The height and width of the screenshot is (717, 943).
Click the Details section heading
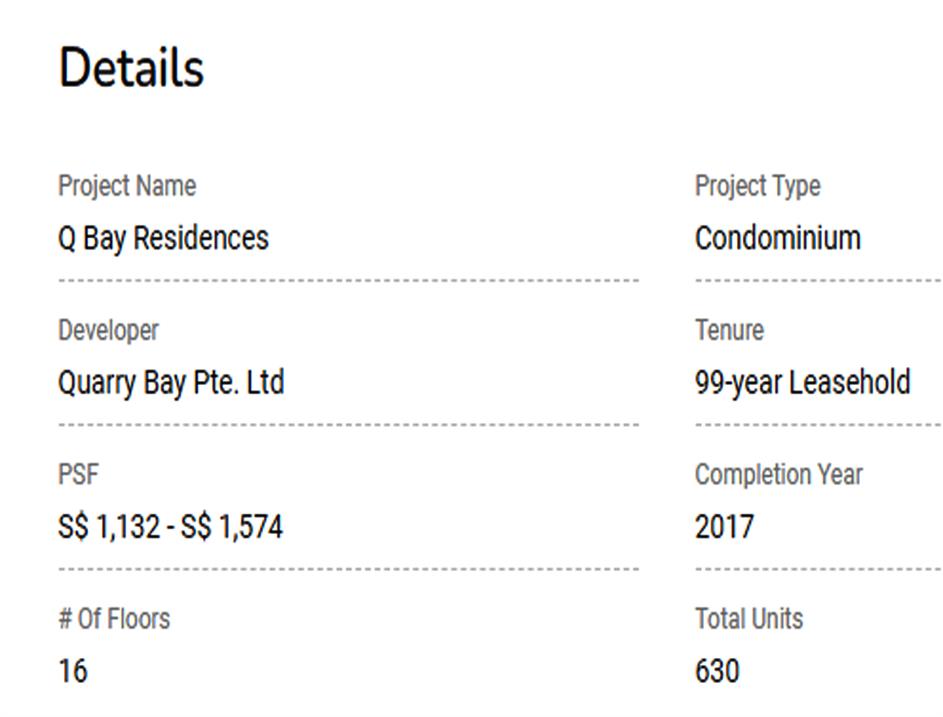coord(131,69)
